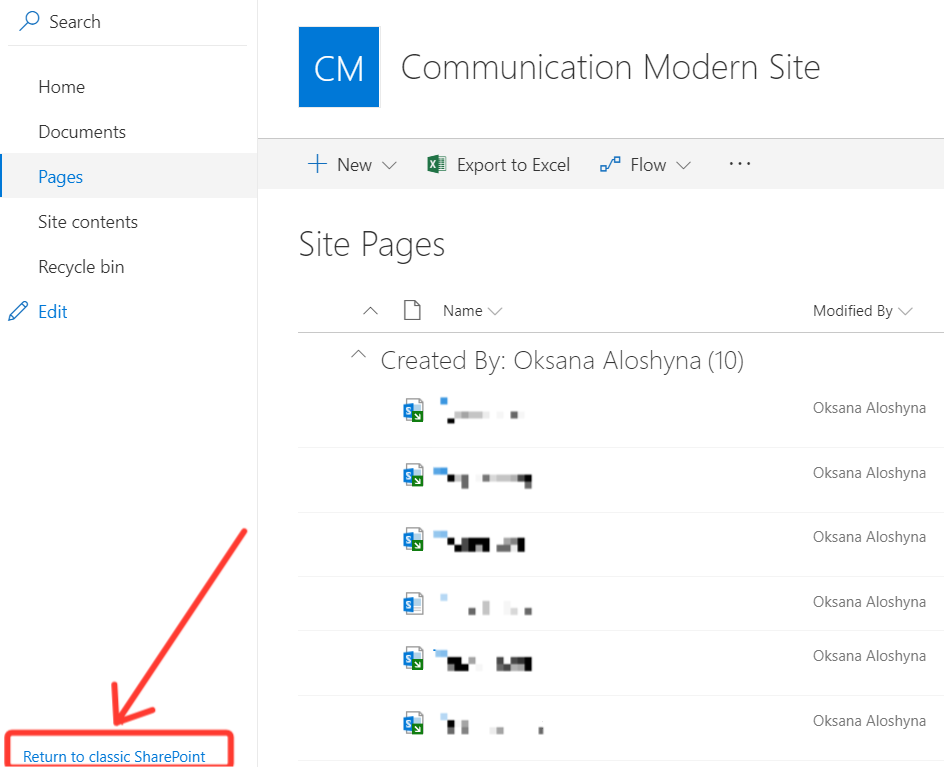Click the third page file icon
This screenshot has width=944, height=770.
point(413,539)
